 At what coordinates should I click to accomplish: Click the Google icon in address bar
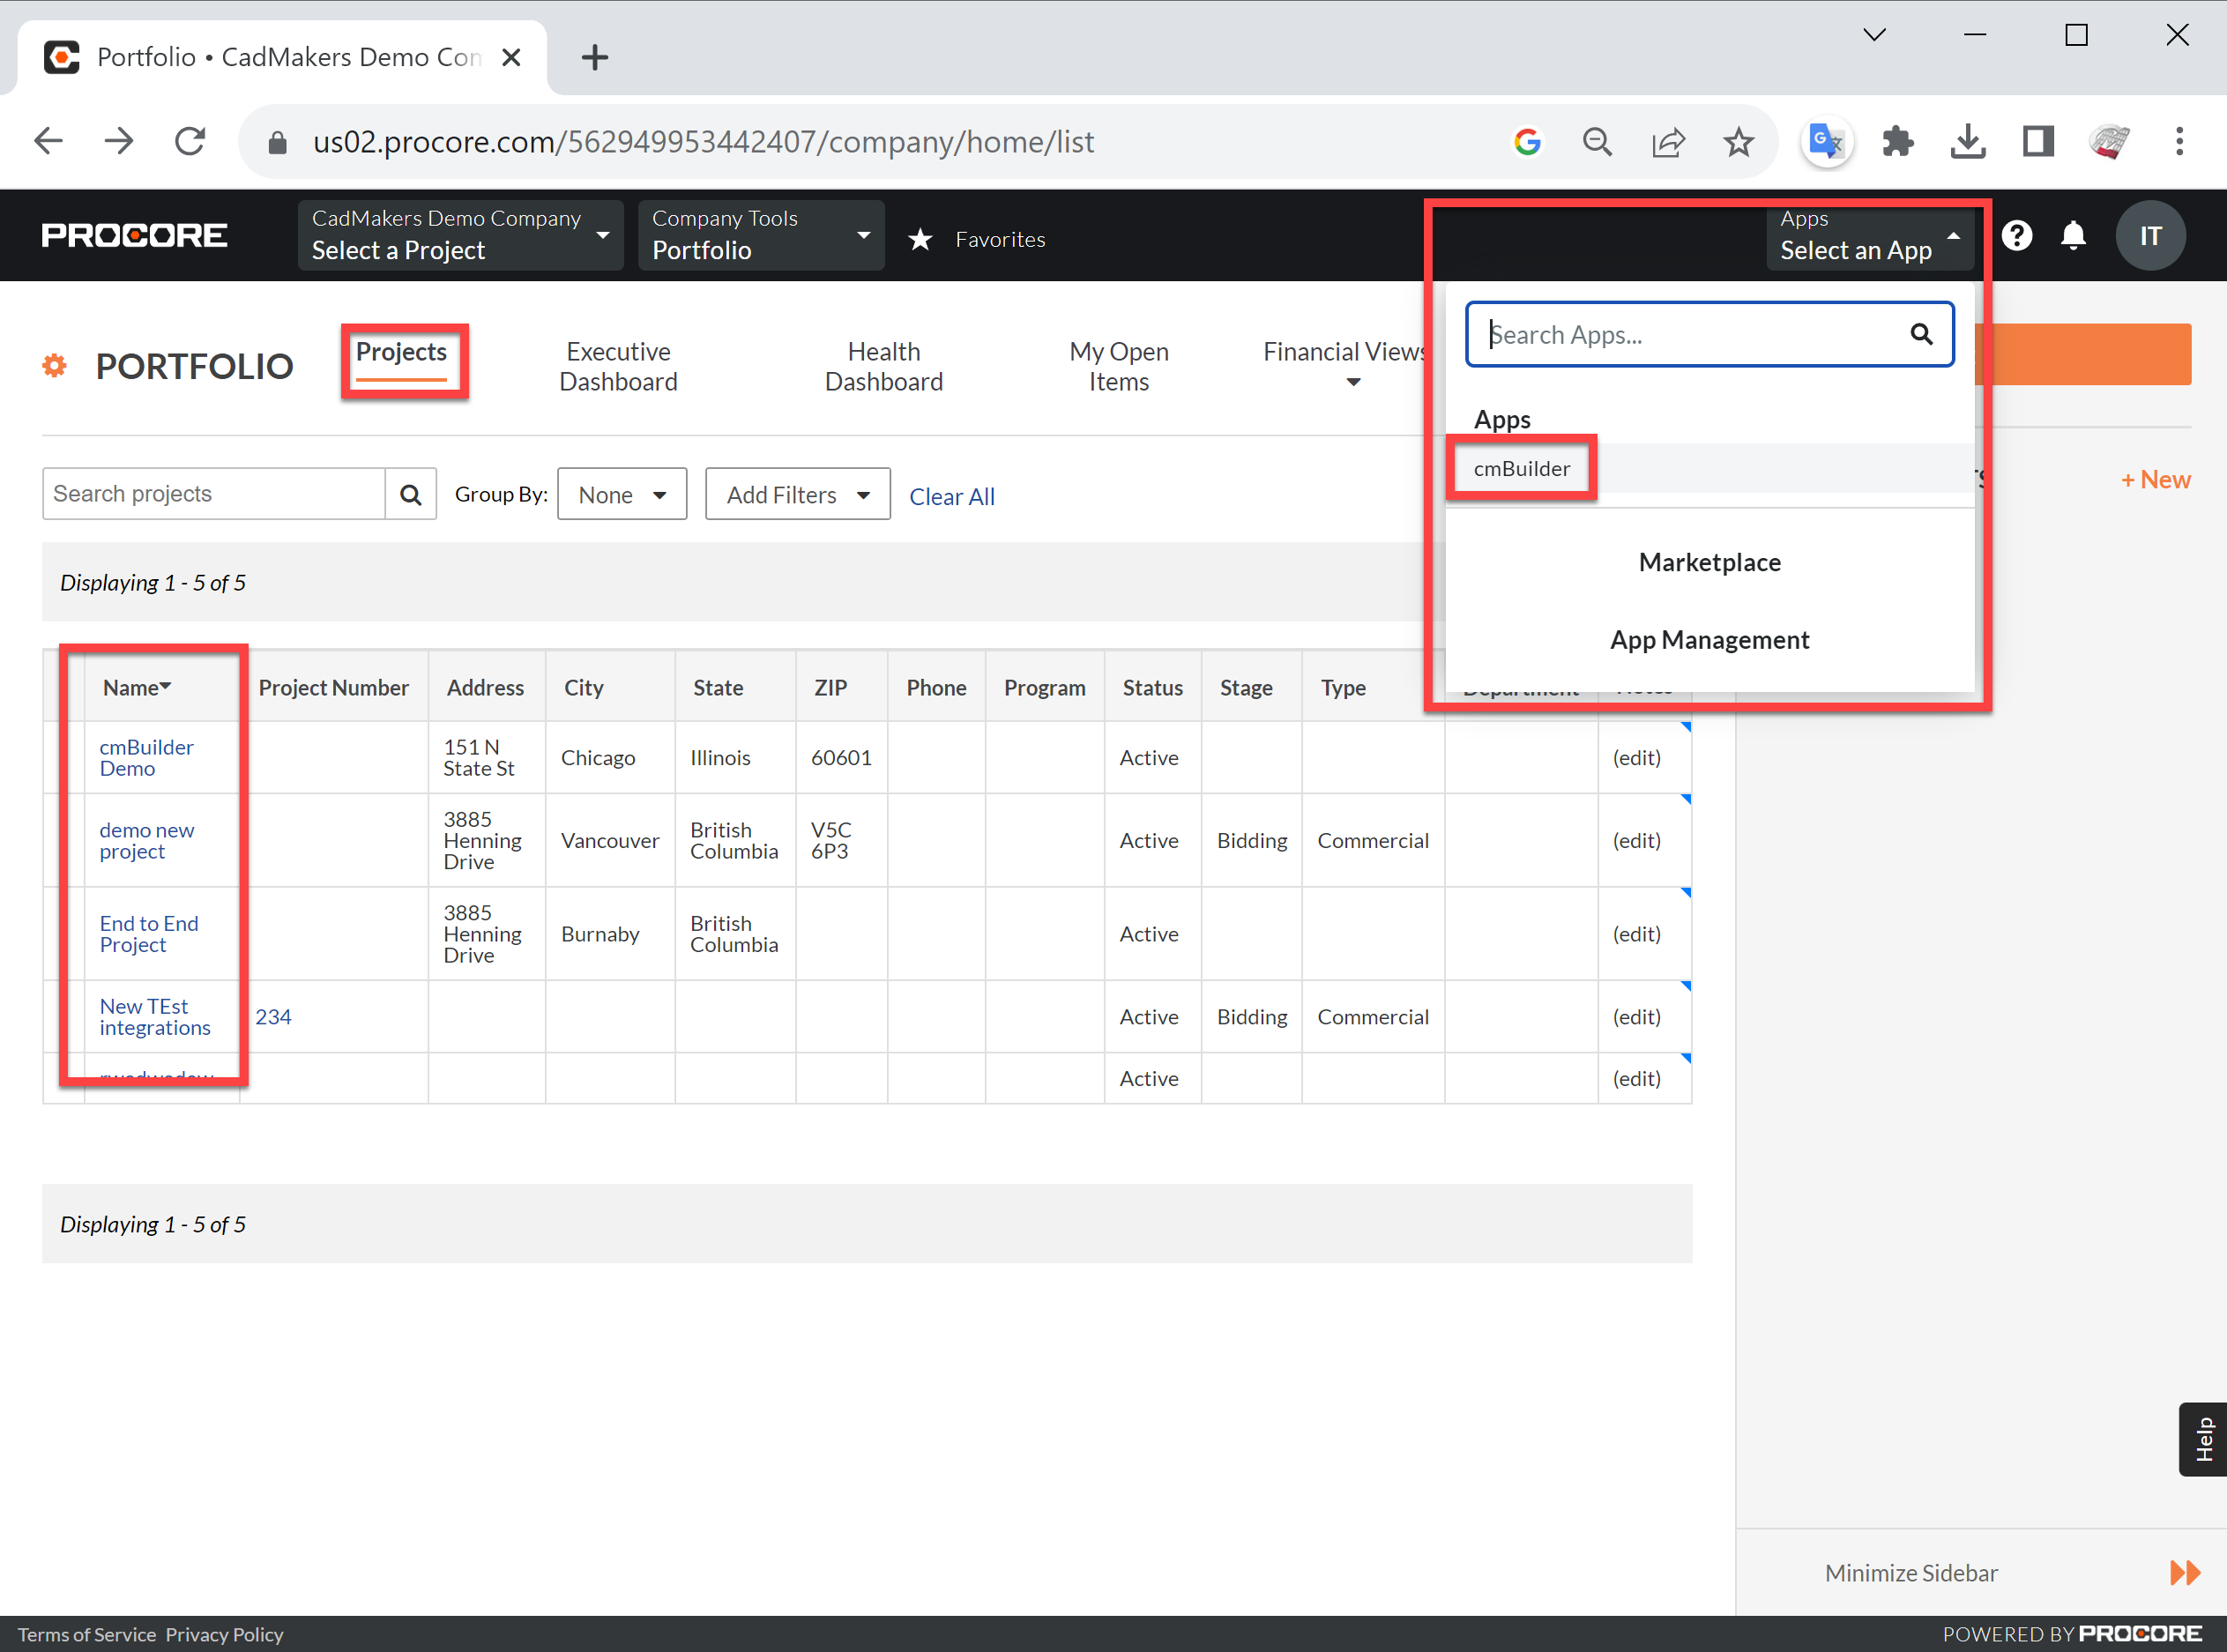point(1528,142)
